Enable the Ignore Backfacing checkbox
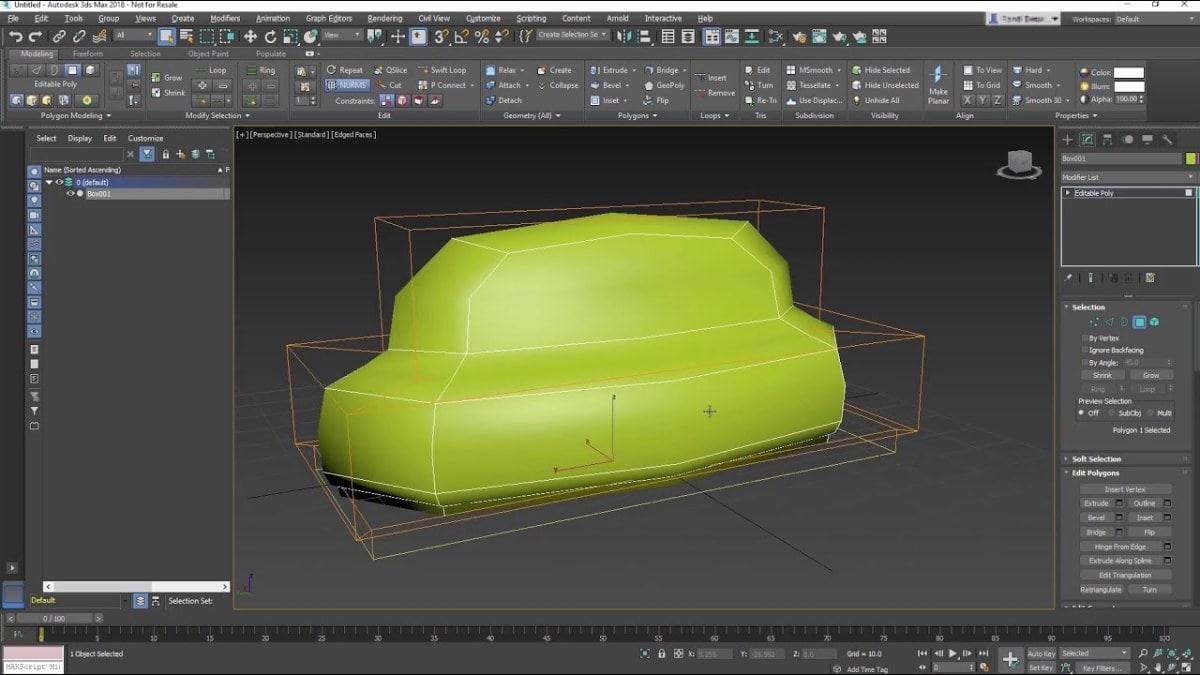The height and width of the screenshot is (675, 1200). 1084,350
